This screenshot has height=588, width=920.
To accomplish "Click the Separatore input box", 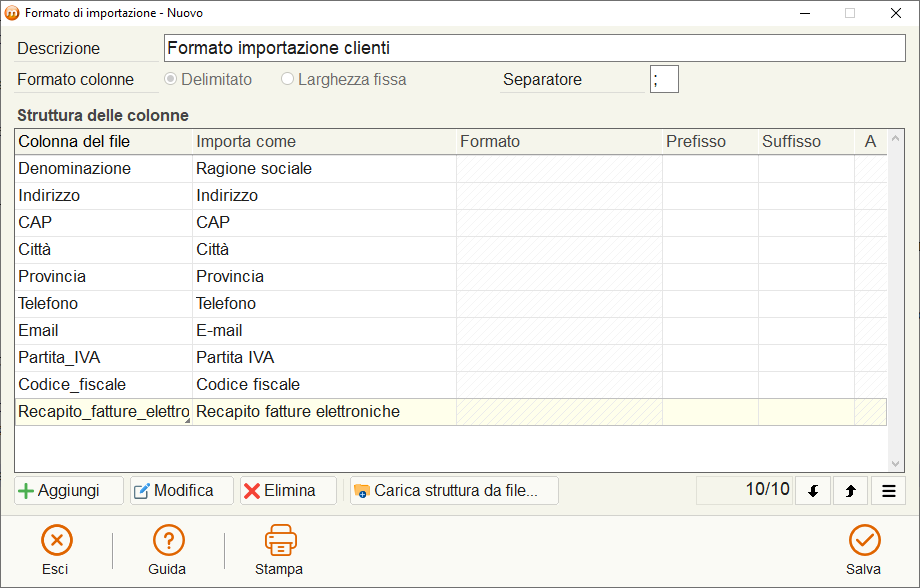I will (x=664, y=79).
